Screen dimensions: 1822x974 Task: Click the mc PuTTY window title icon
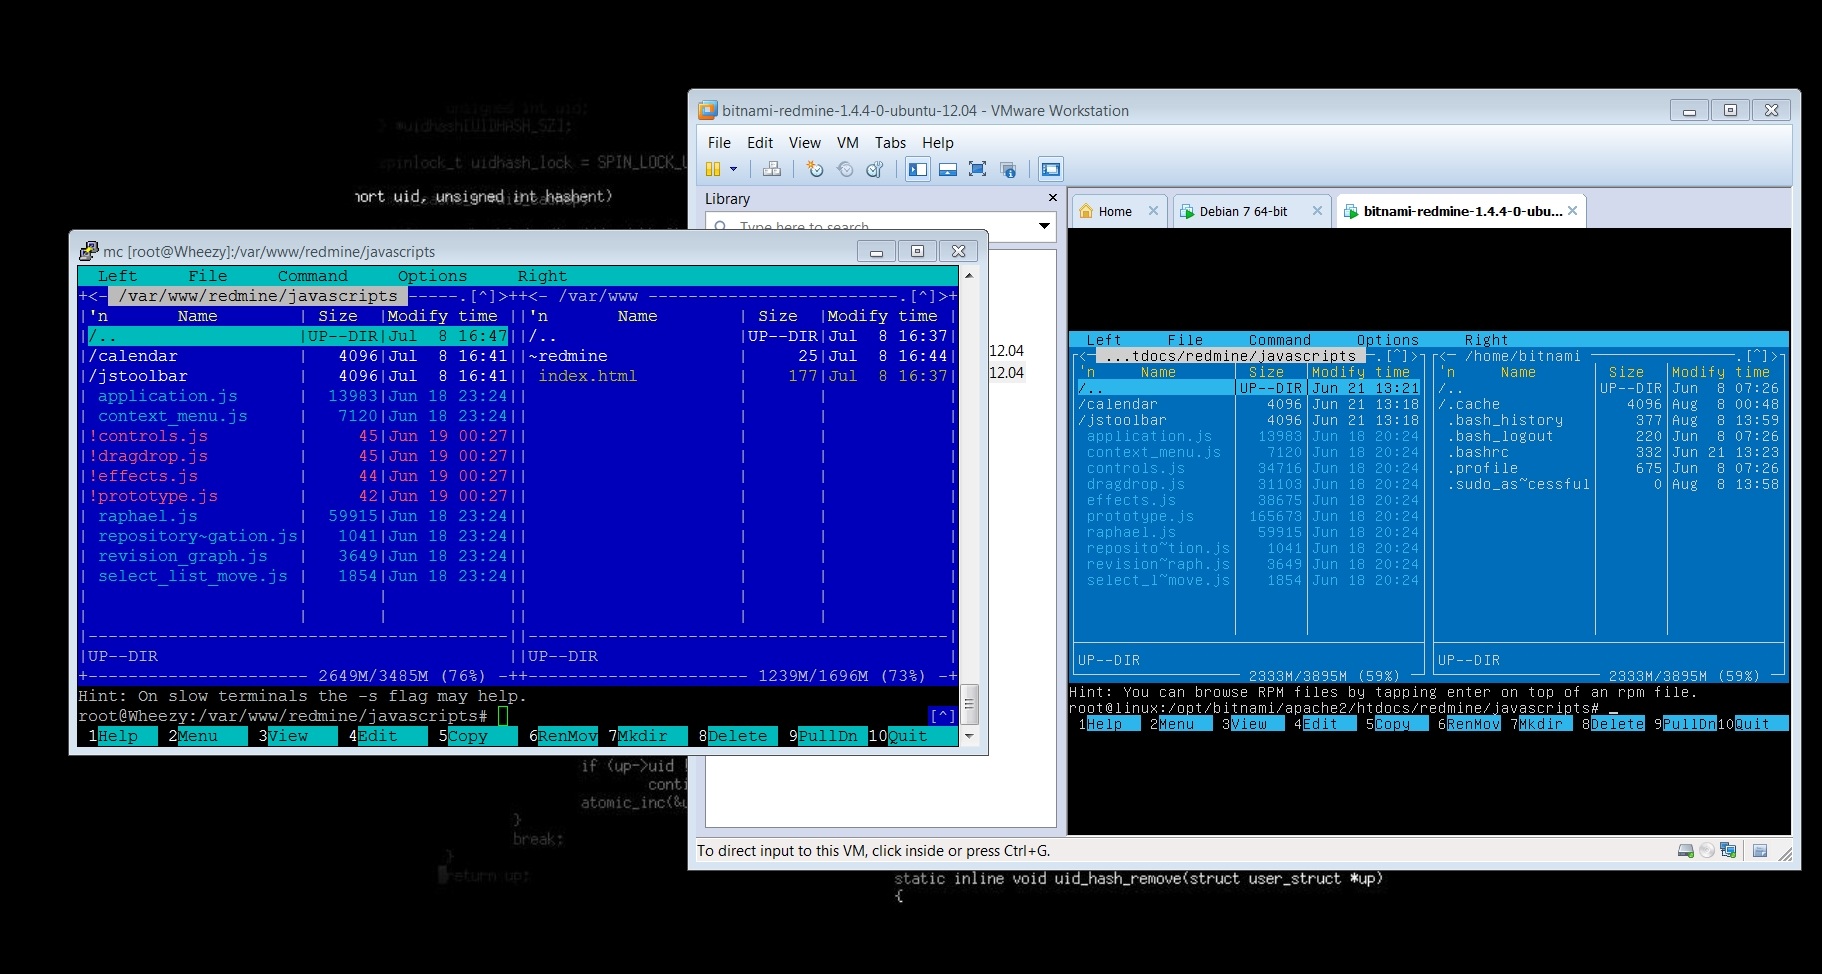click(x=89, y=251)
